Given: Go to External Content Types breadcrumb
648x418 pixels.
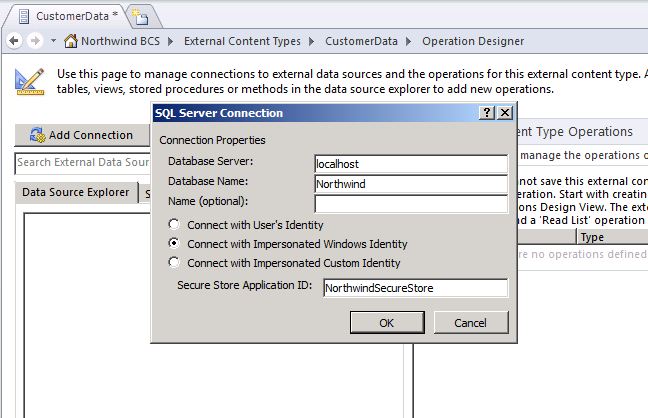Looking at the screenshot, I should (242, 41).
